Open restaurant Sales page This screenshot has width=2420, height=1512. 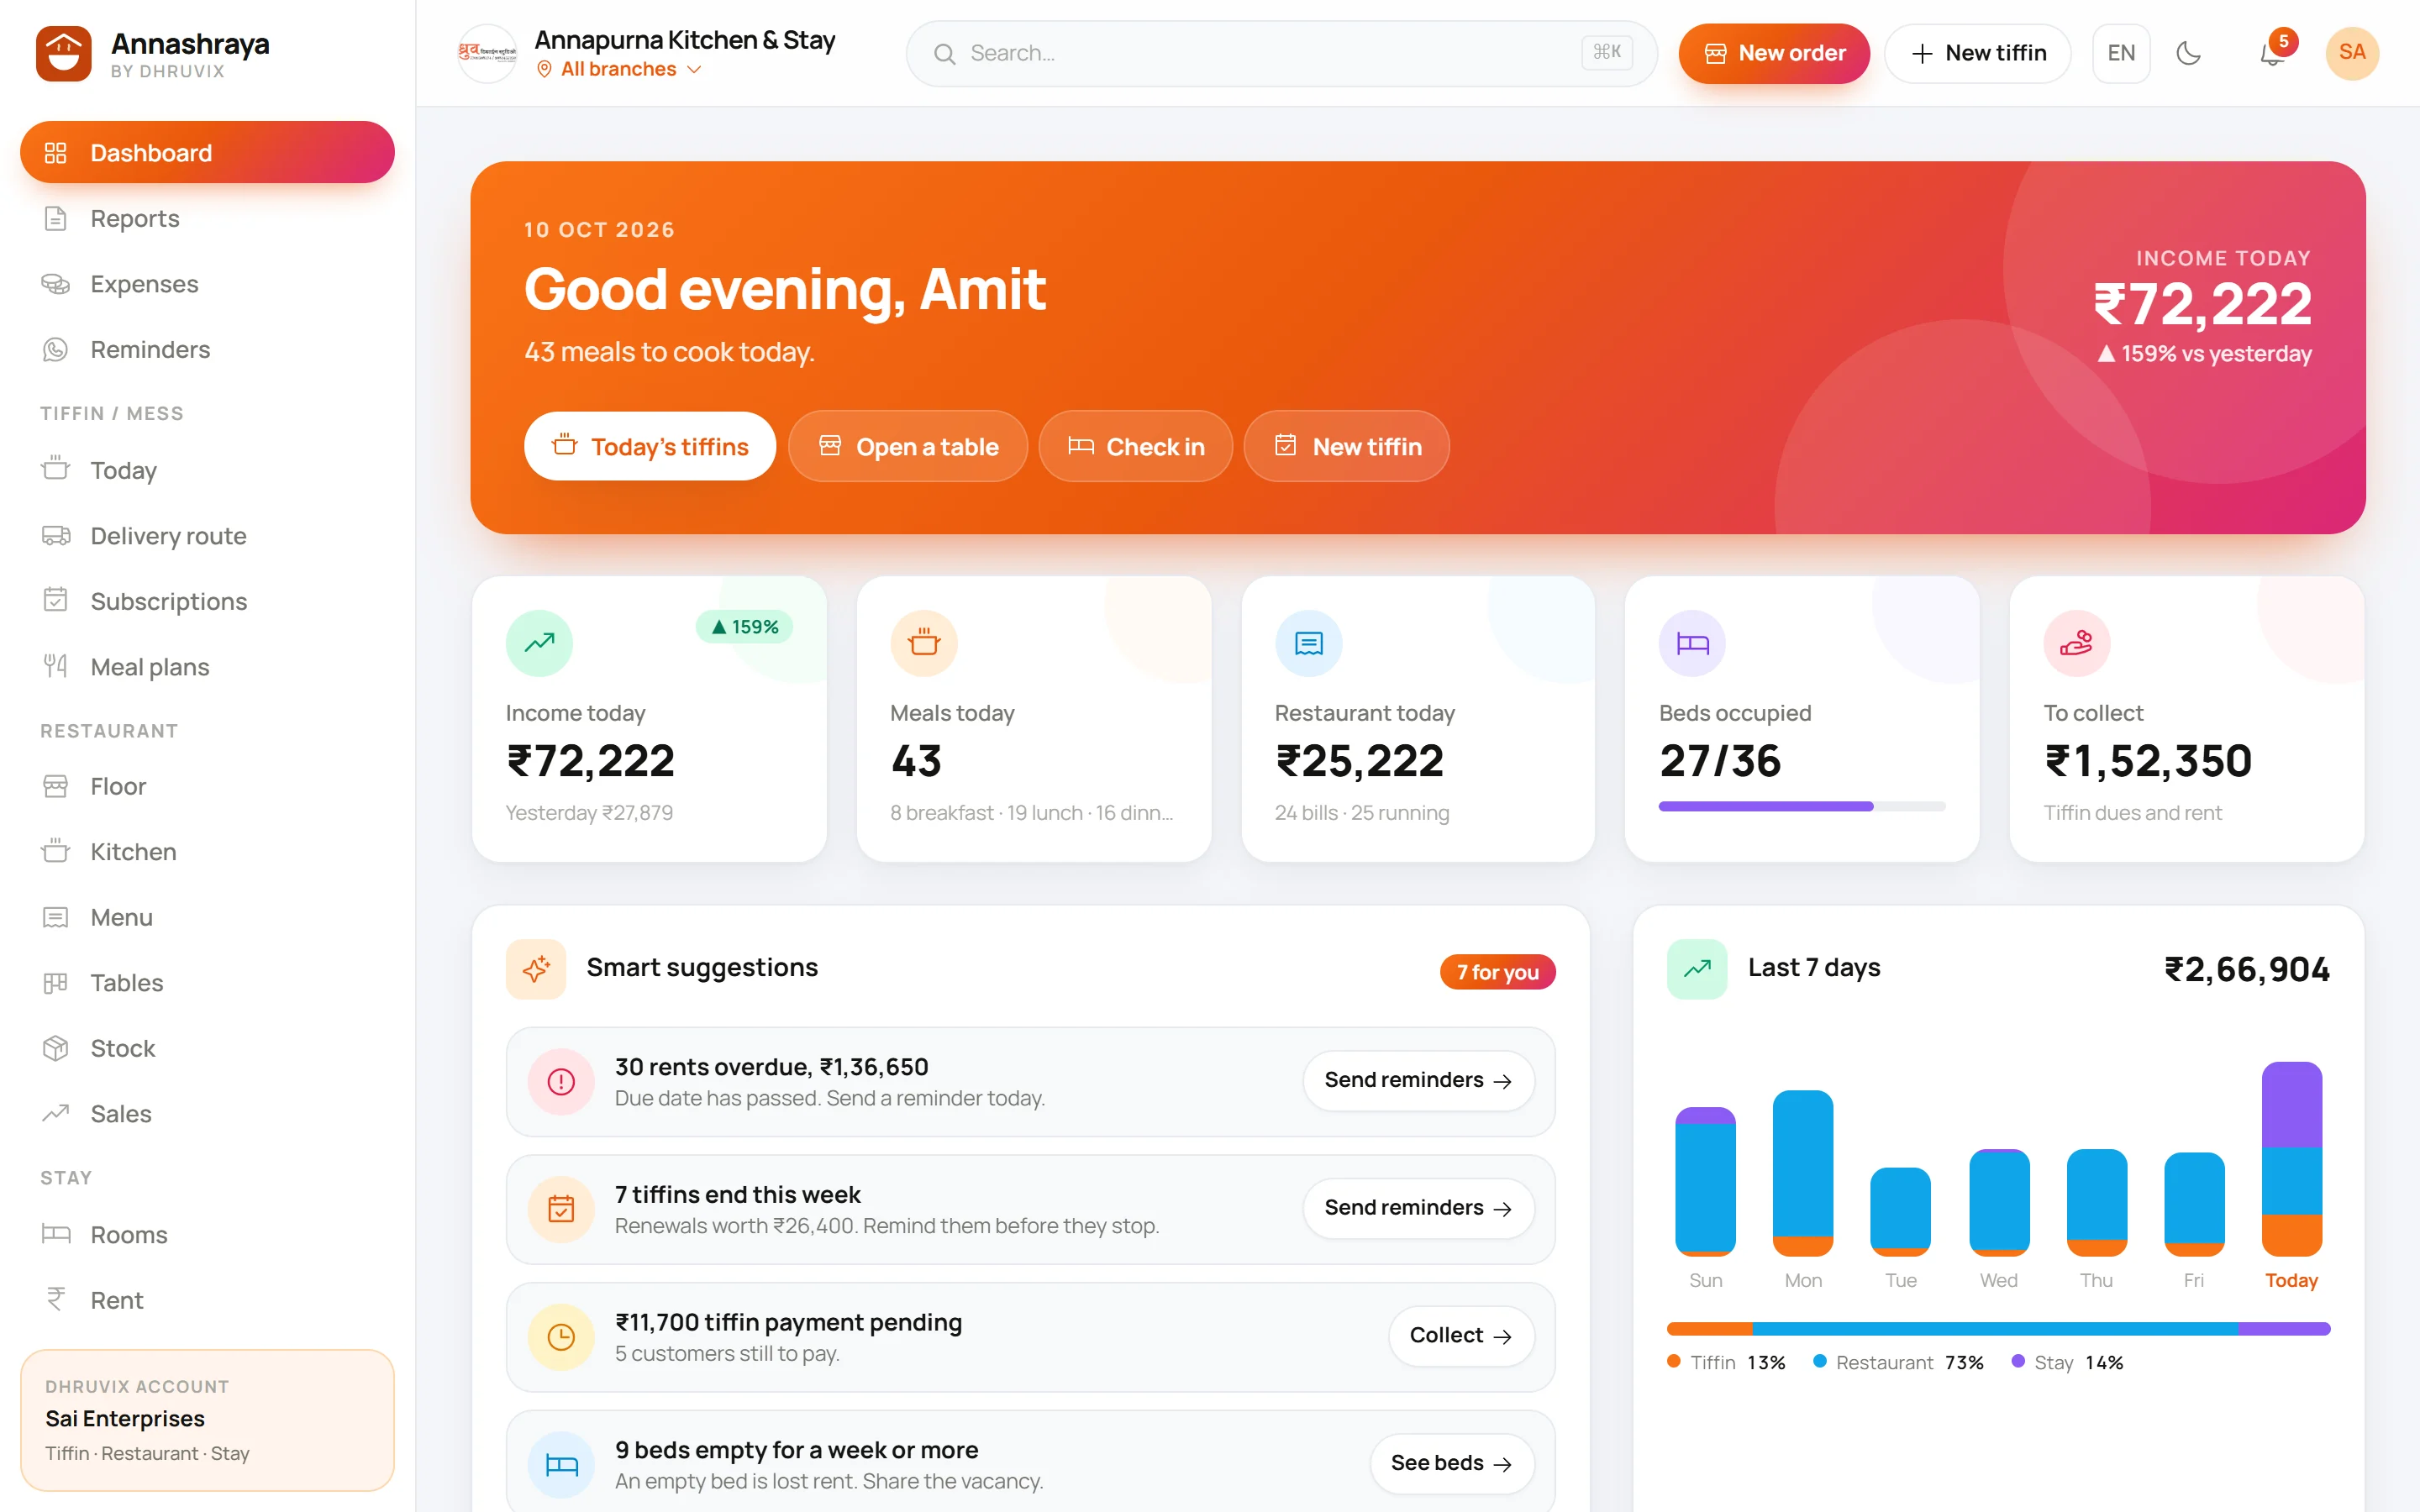(207, 1114)
